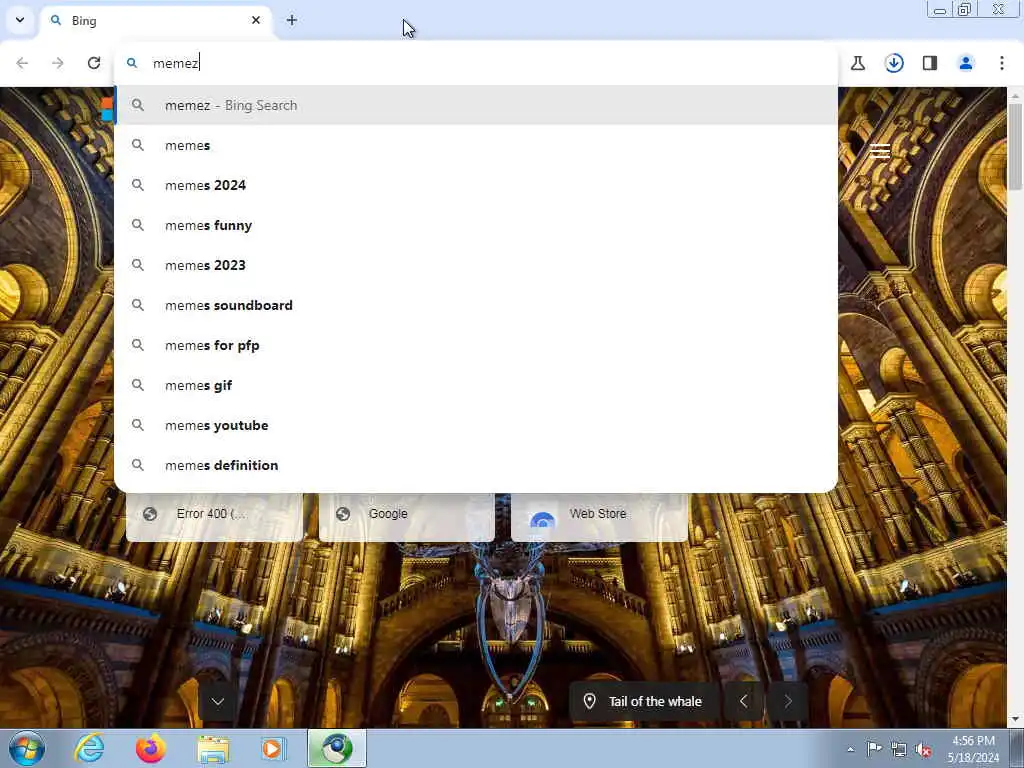Click the magnifier icon in address bar
This screenshot has width=1024, height=768.
coord(132,63)
